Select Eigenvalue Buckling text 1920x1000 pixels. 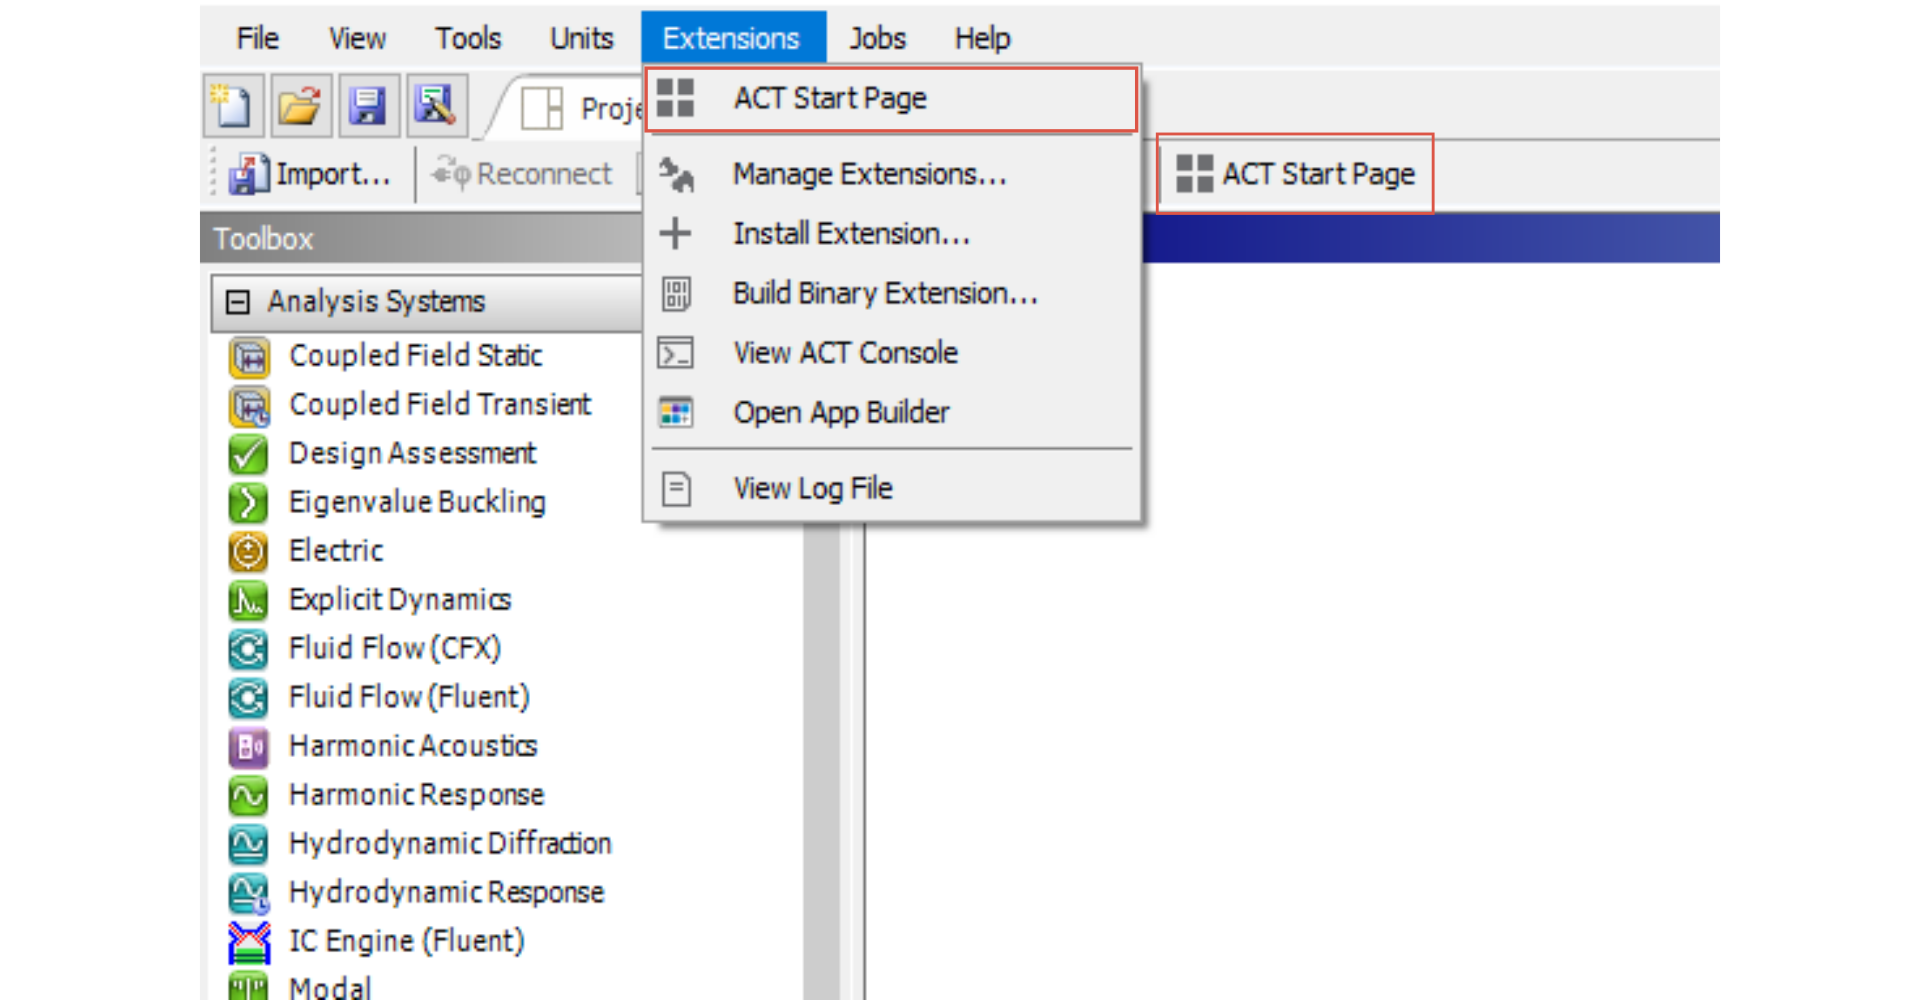tap(418, 502)
